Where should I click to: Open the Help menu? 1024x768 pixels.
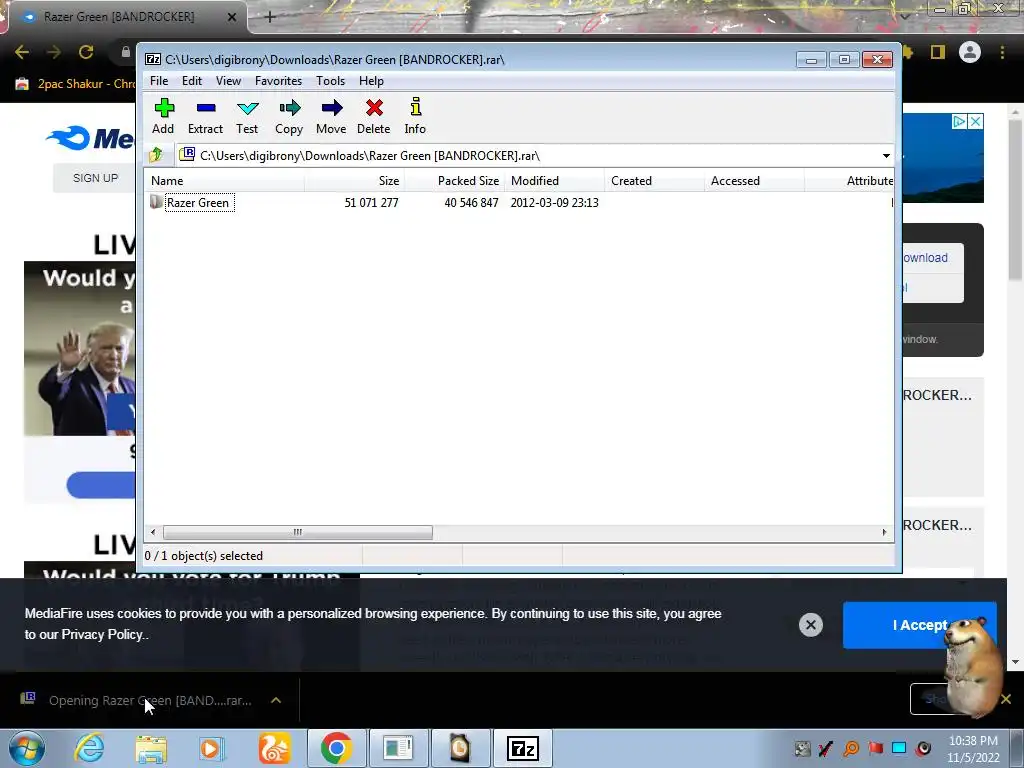[371, 81]
